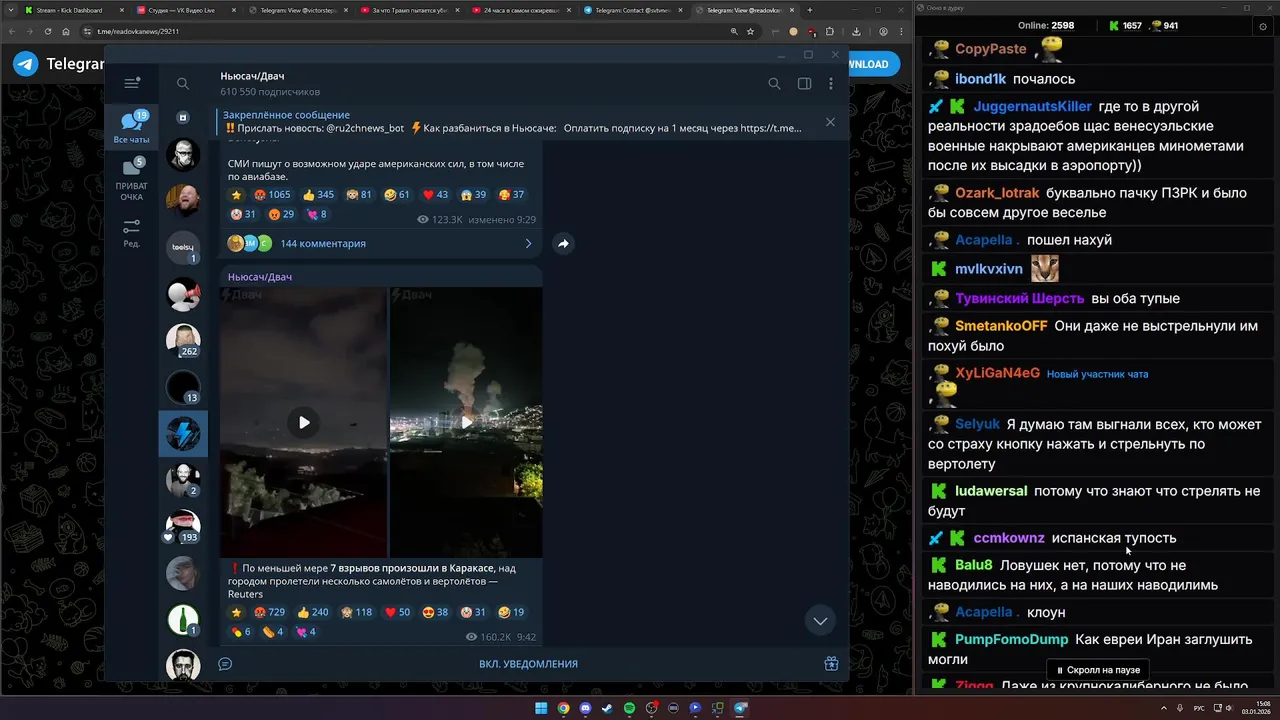This screenshot has height=720, width=1280.
Task: Click Скролл на паузе in chat
Action: tap(1097, 670)
